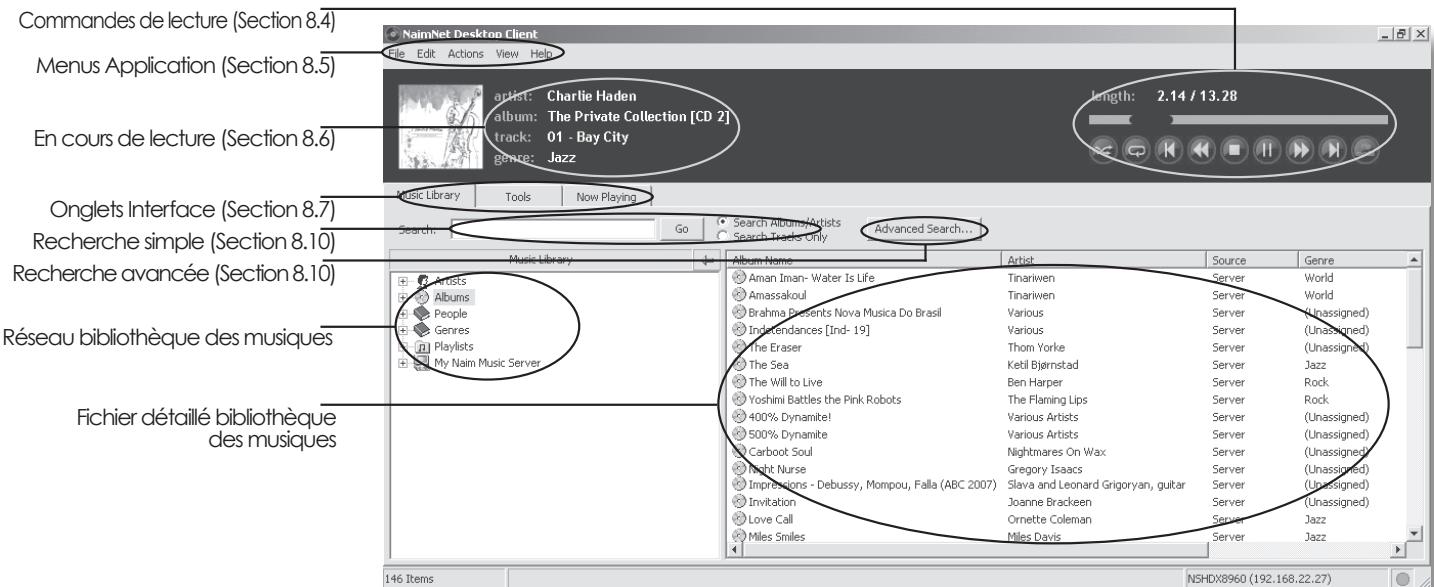
Task: Select the Search Albums/Artists radio option
Action: click(723, 221)
